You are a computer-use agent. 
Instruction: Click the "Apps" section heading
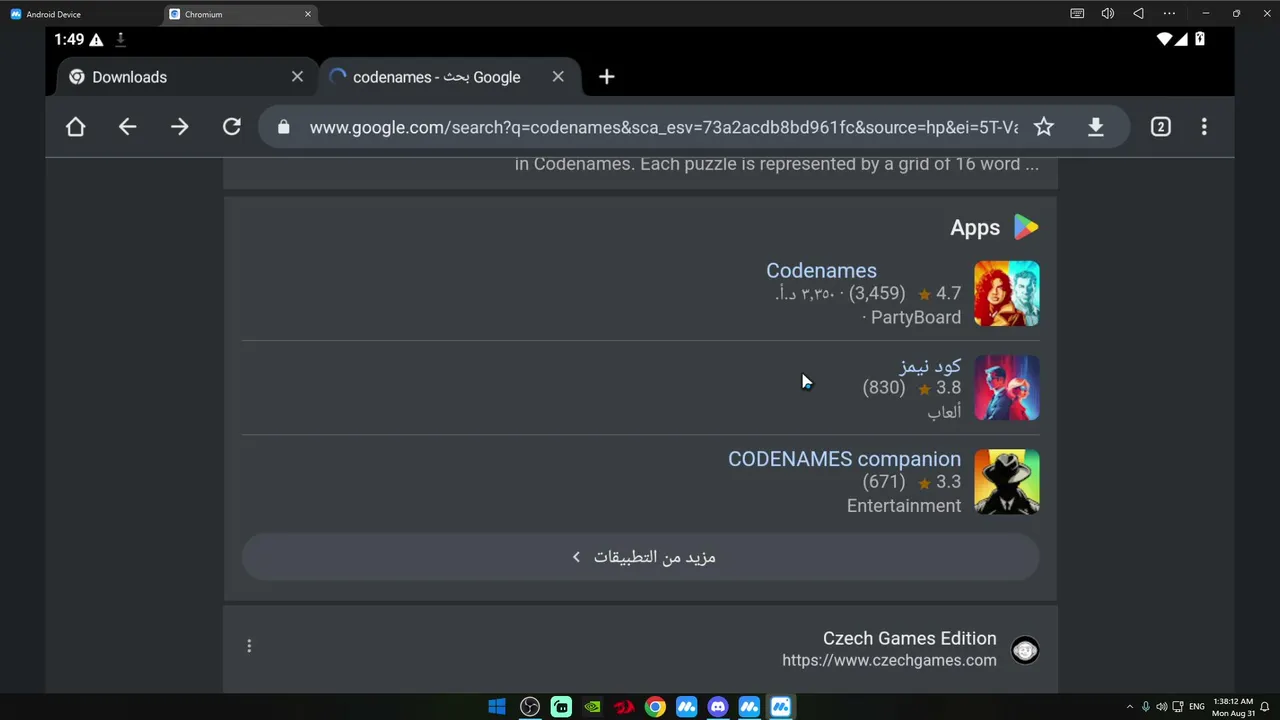point(975,228)
